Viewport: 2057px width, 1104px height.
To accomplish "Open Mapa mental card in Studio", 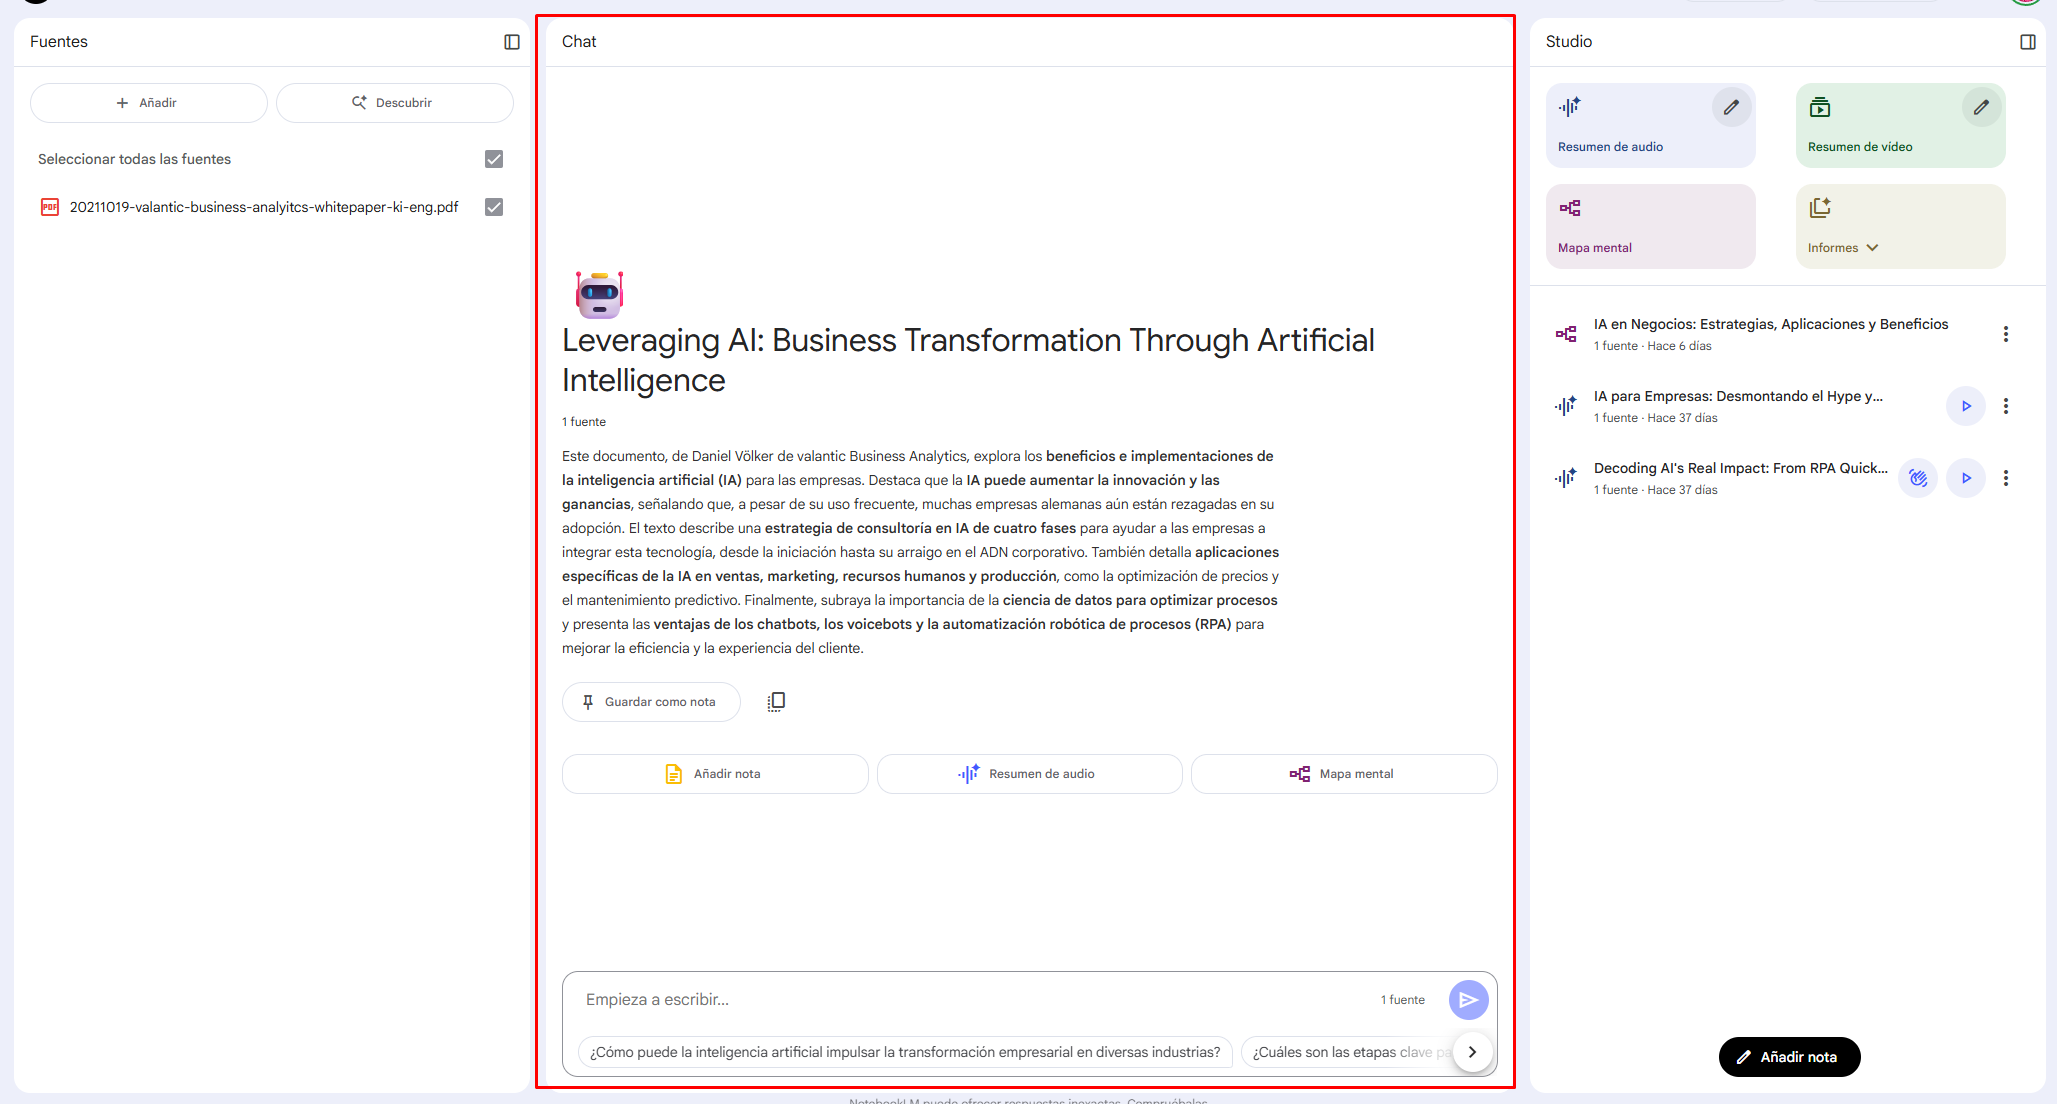I will 1650,226.
